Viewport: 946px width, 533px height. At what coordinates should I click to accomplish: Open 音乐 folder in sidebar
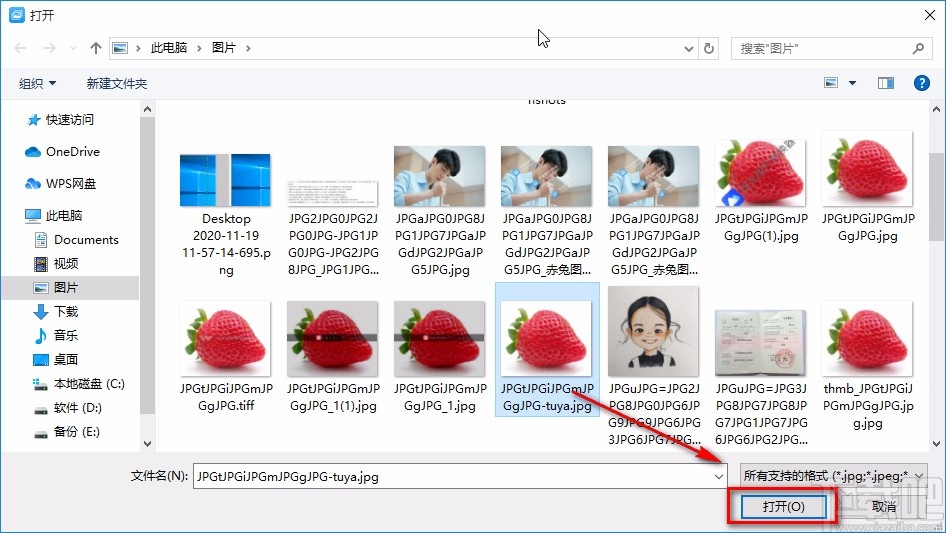pos(56,336)
